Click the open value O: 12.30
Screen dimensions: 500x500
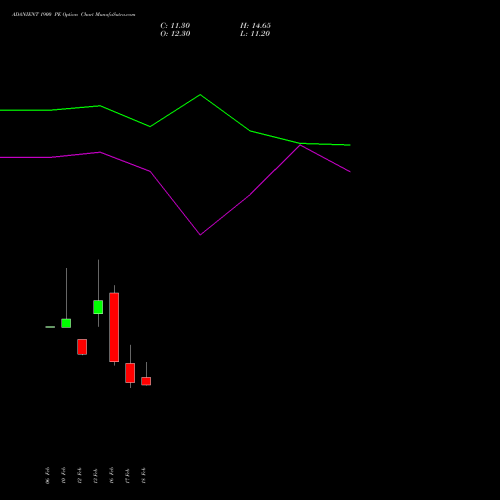pos(175,34)
